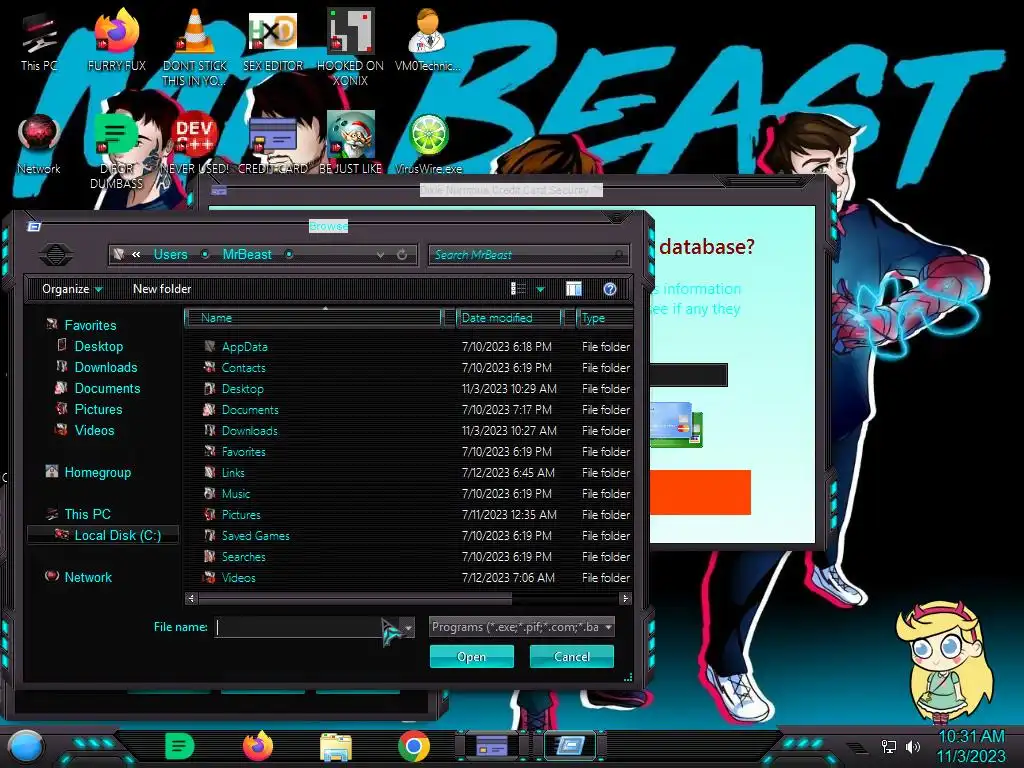The height and width of the screenshot is (768, 1024).
Task: Click the change view icon
Action: (518, 289)
